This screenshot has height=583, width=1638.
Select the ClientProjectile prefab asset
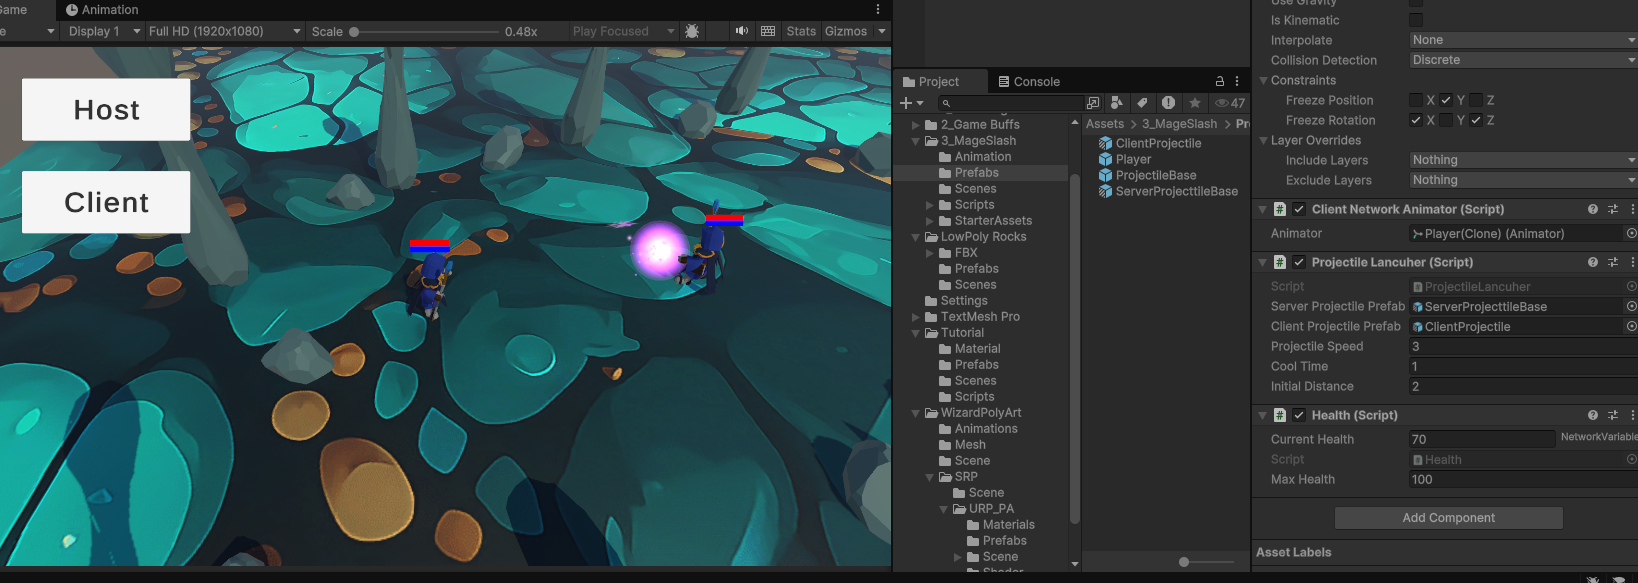pos(1150,143)
